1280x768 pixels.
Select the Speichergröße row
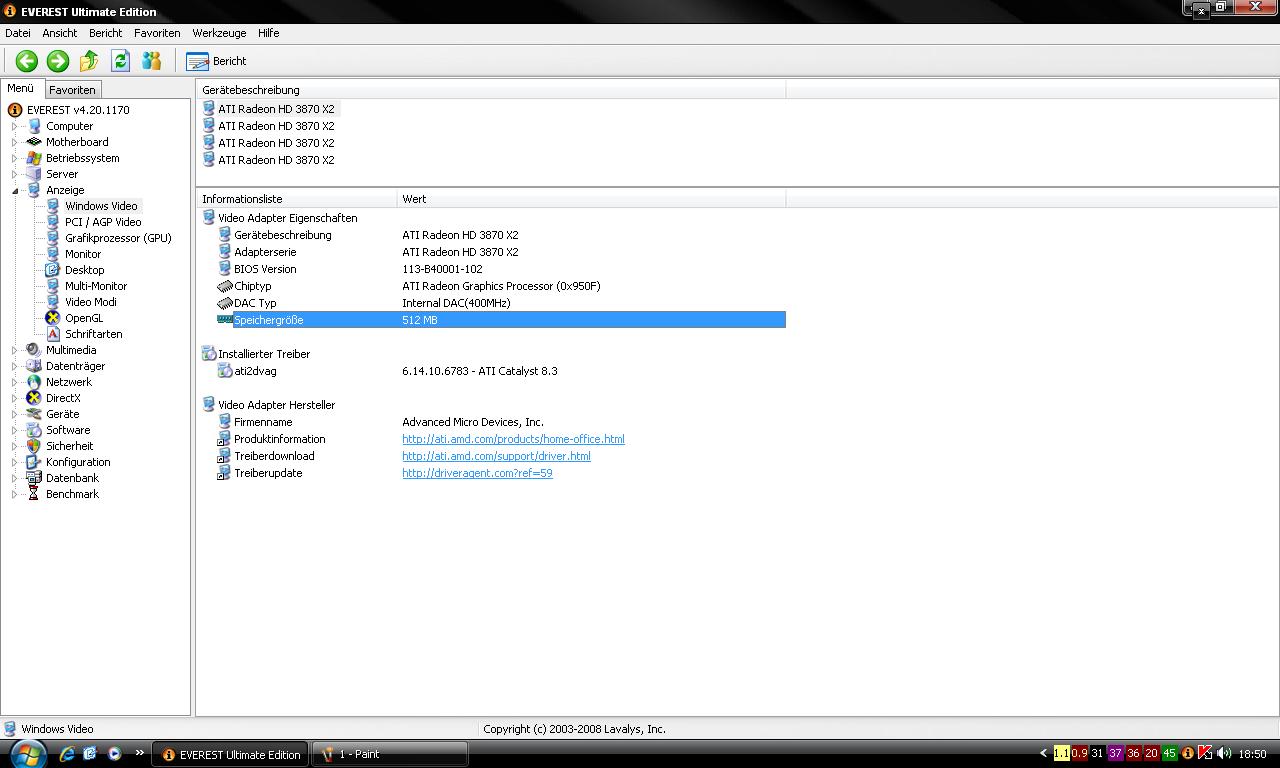click(501, 320)
